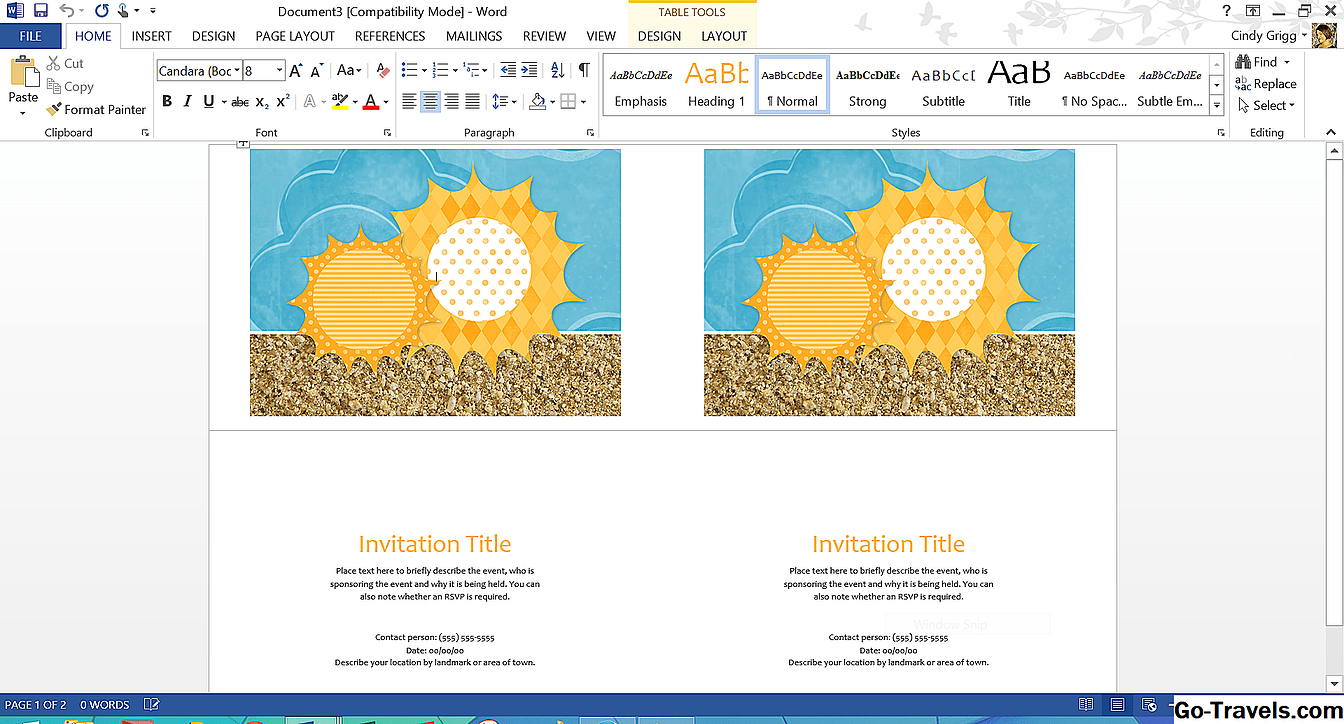Image resolution: width=1344 pixels, height=724 pixels.
Task: Apply the Strong style
Action: pyautogui.click(x=867, y=84)
